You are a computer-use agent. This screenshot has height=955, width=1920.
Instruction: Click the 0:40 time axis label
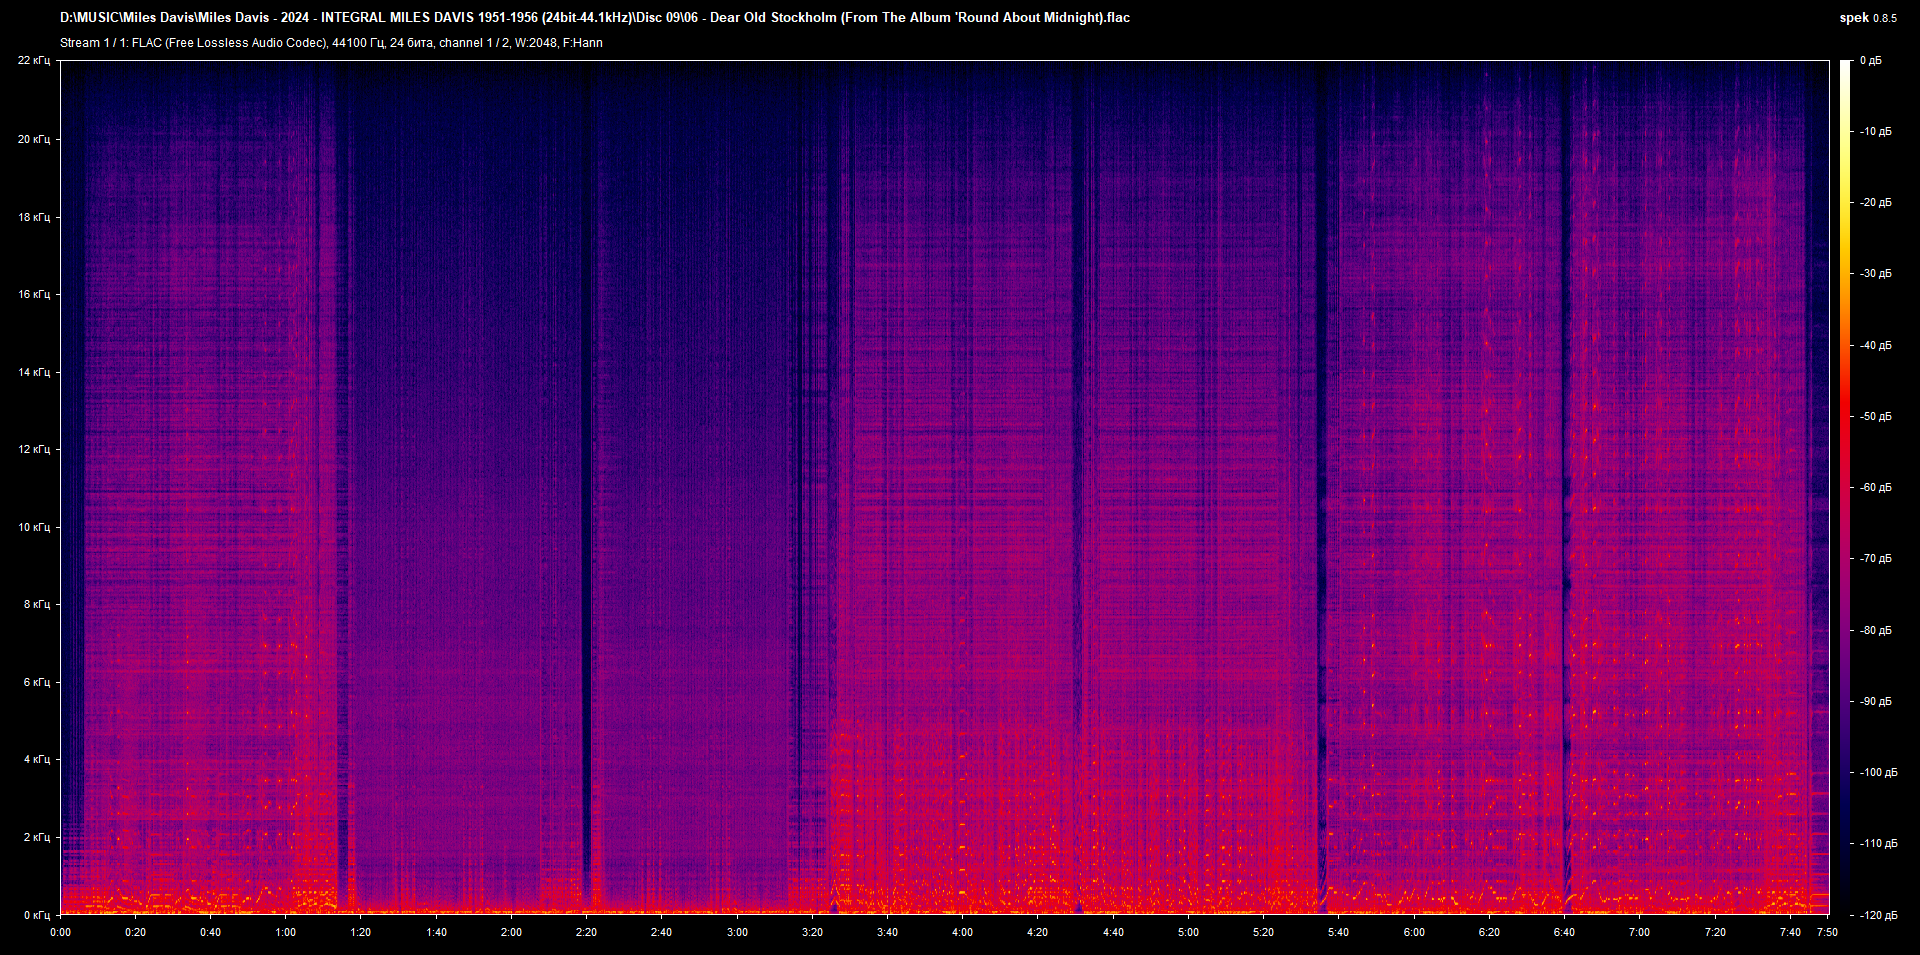pyautogui.click(x=210, y=932)
